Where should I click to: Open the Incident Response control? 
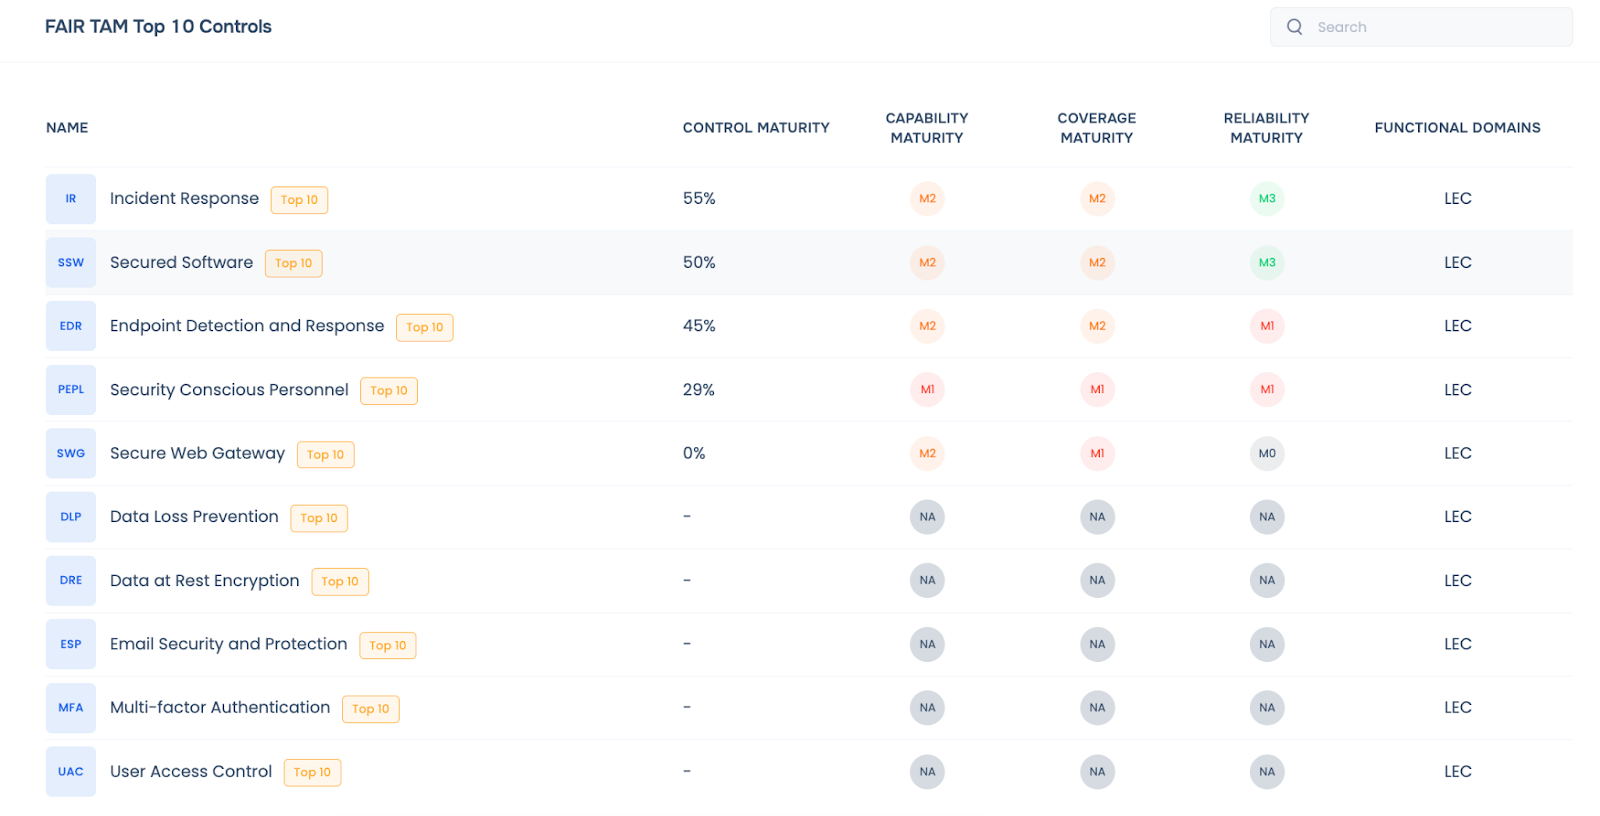[x=184, y=199]
